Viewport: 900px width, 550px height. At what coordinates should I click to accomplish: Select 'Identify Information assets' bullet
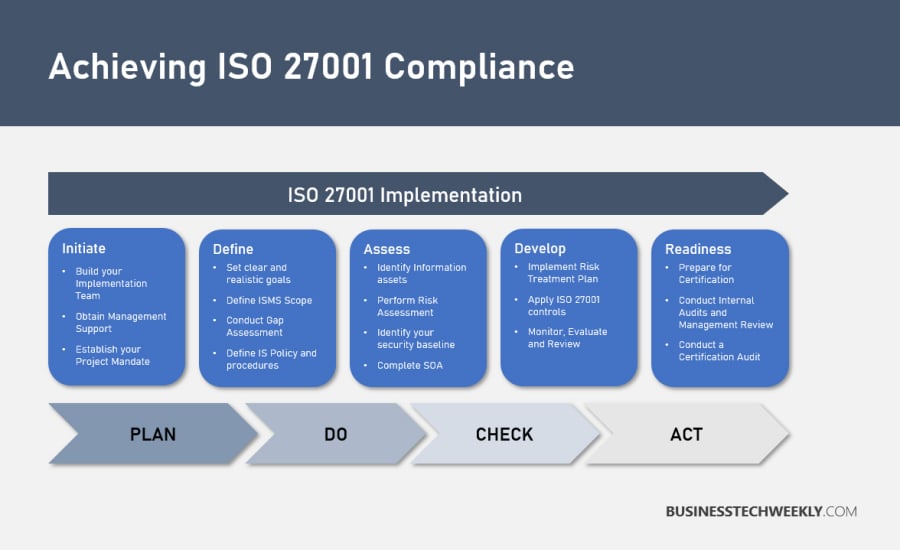421,274
